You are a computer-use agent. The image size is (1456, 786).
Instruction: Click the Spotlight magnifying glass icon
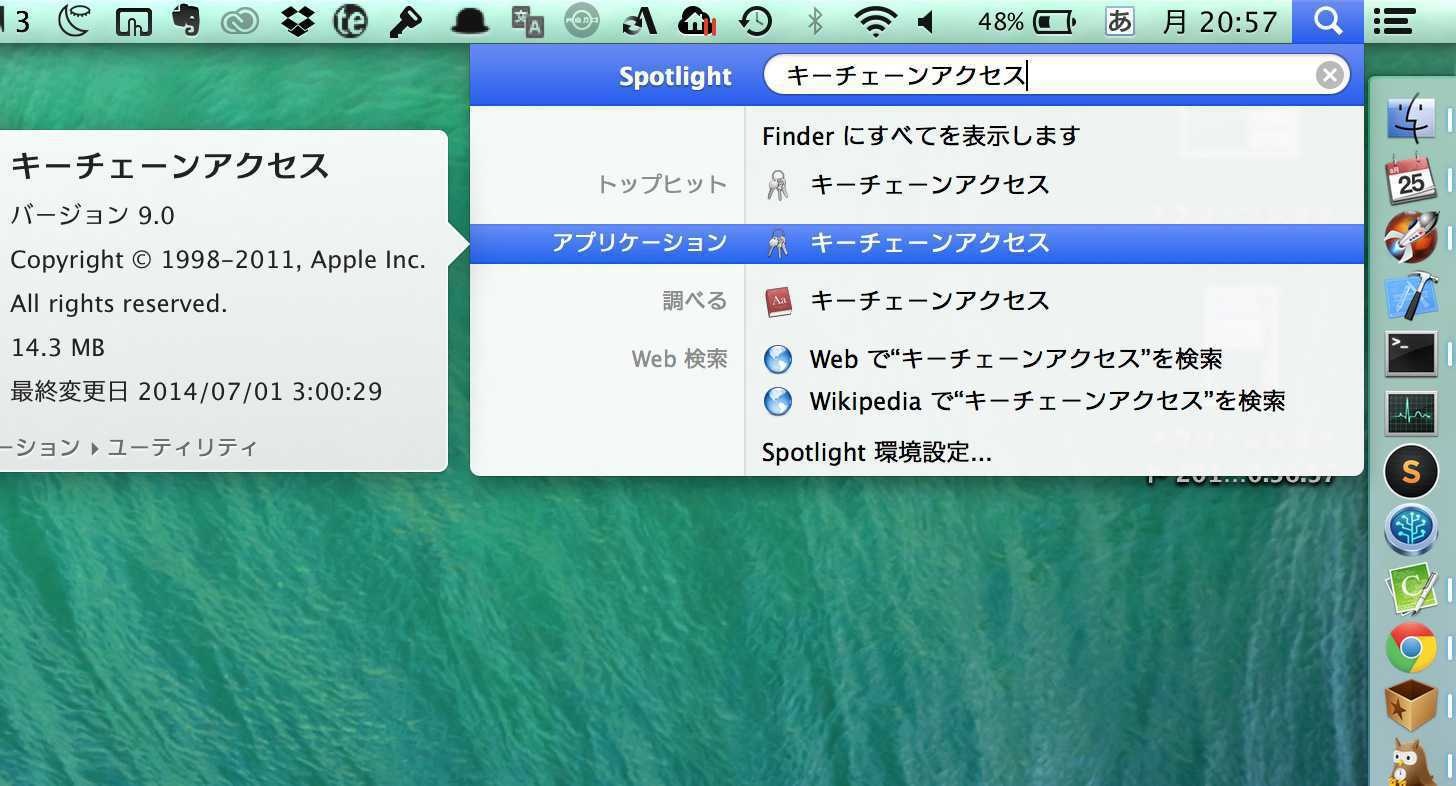pyautogui.click(x=1327, y=21)
